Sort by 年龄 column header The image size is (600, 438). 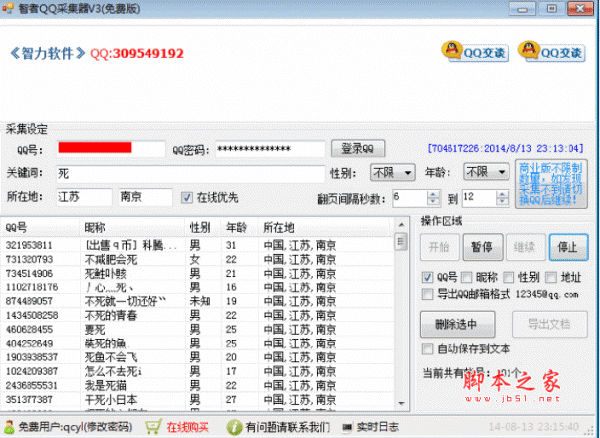240,228
